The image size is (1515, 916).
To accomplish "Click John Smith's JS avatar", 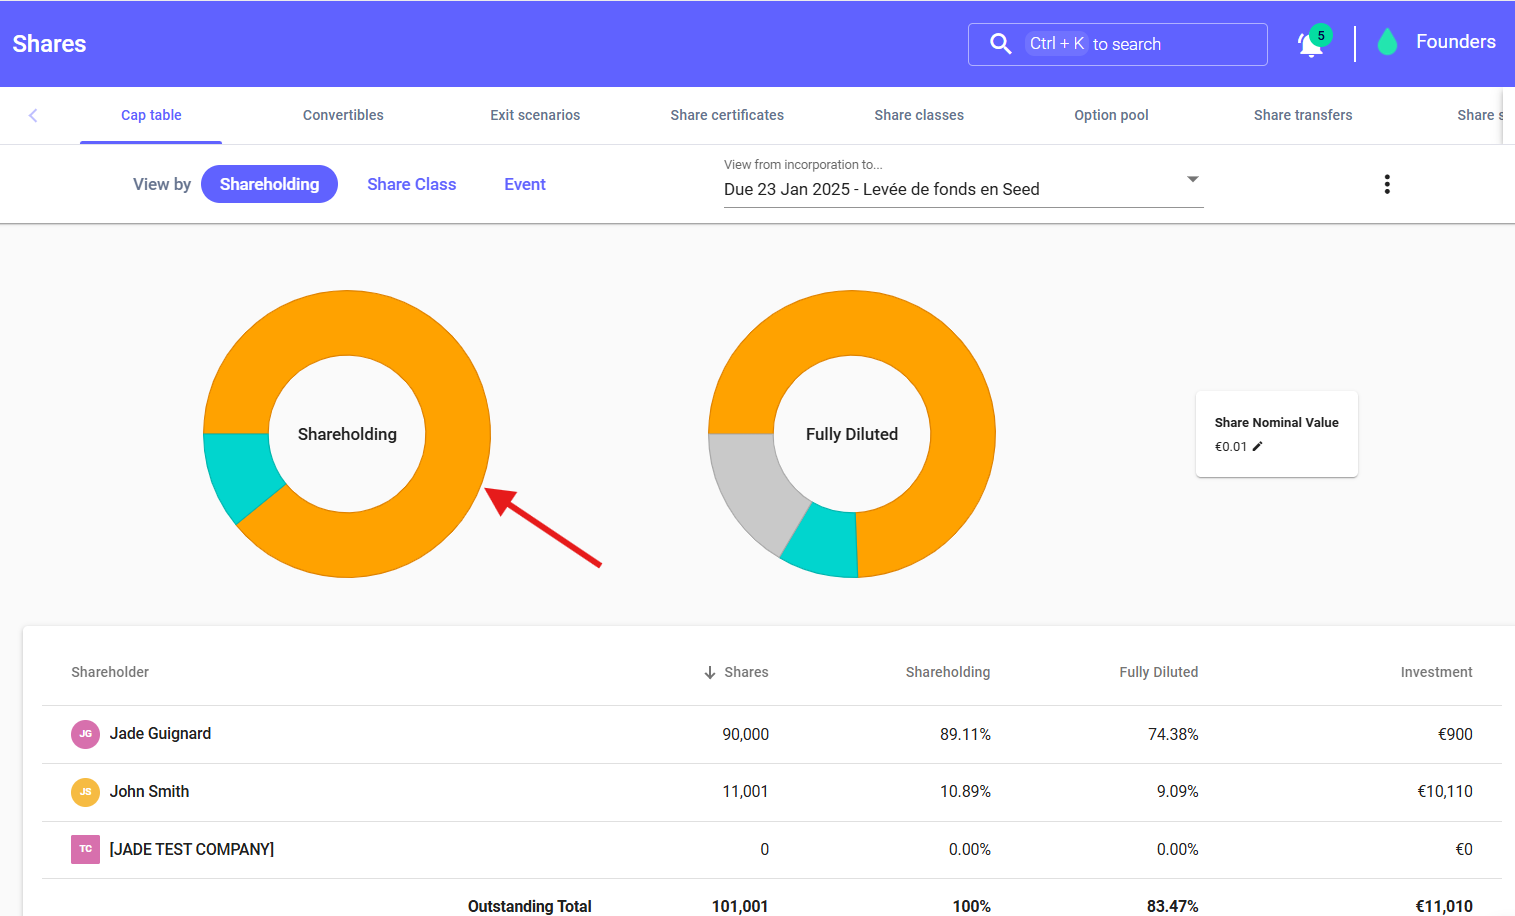I will click(85, 792).
